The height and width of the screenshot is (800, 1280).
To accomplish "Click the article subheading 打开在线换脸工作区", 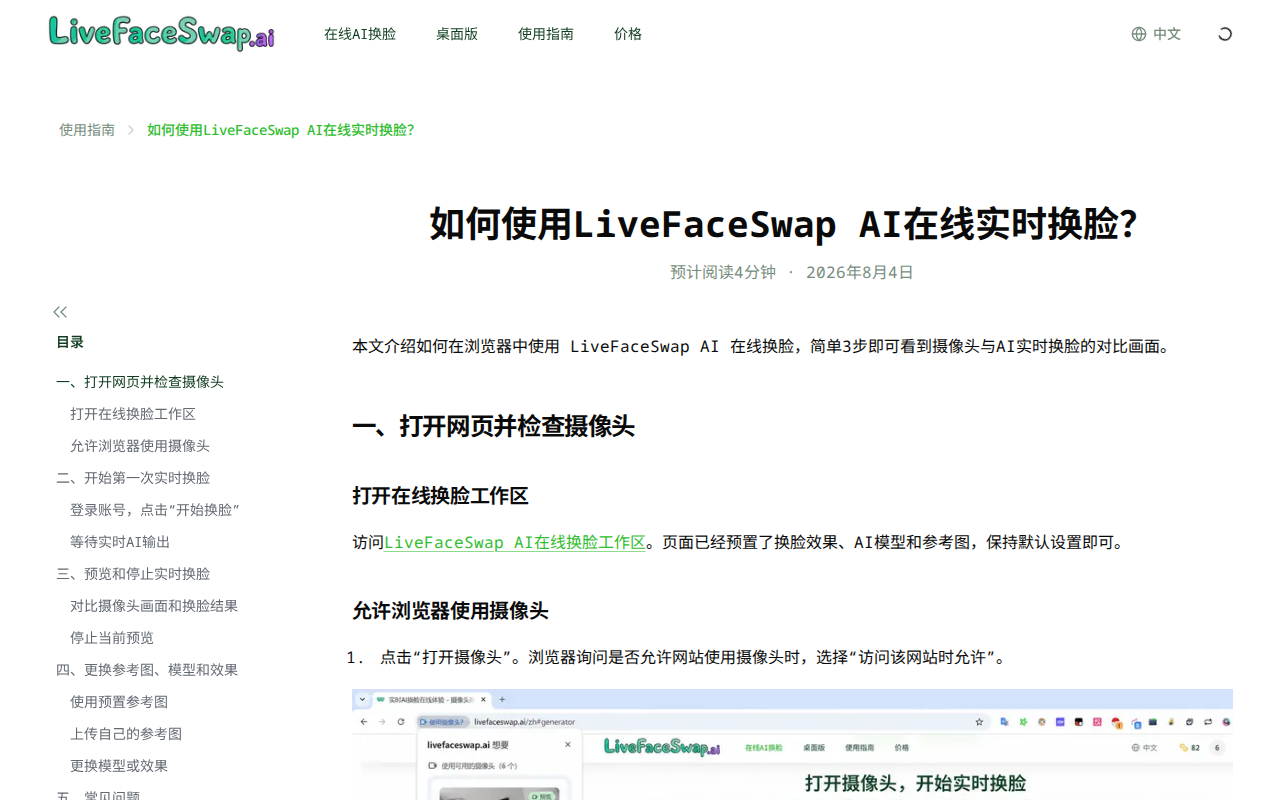I will (440, 496).
